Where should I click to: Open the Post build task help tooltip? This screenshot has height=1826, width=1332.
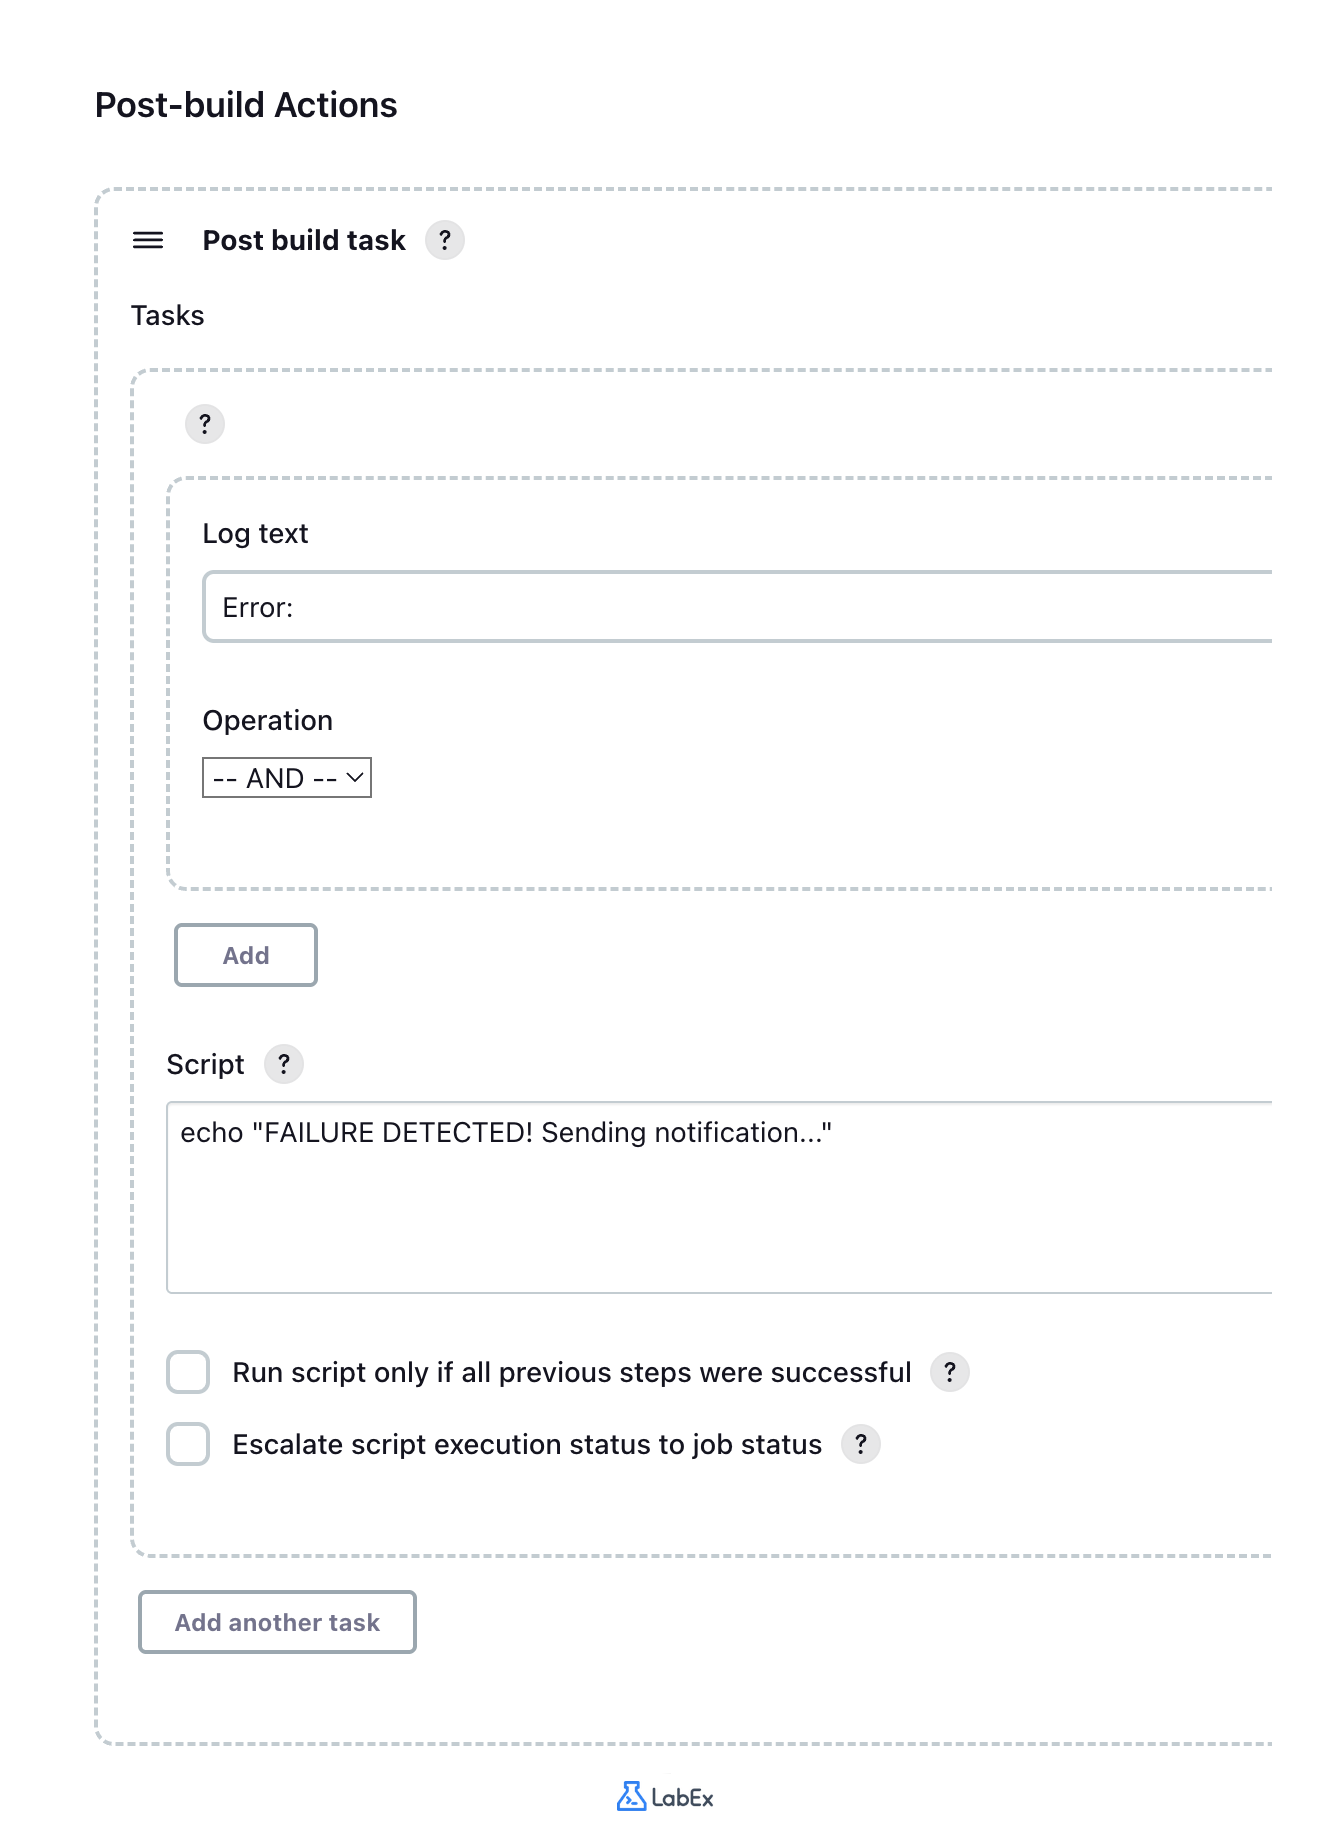coord(445,240)
